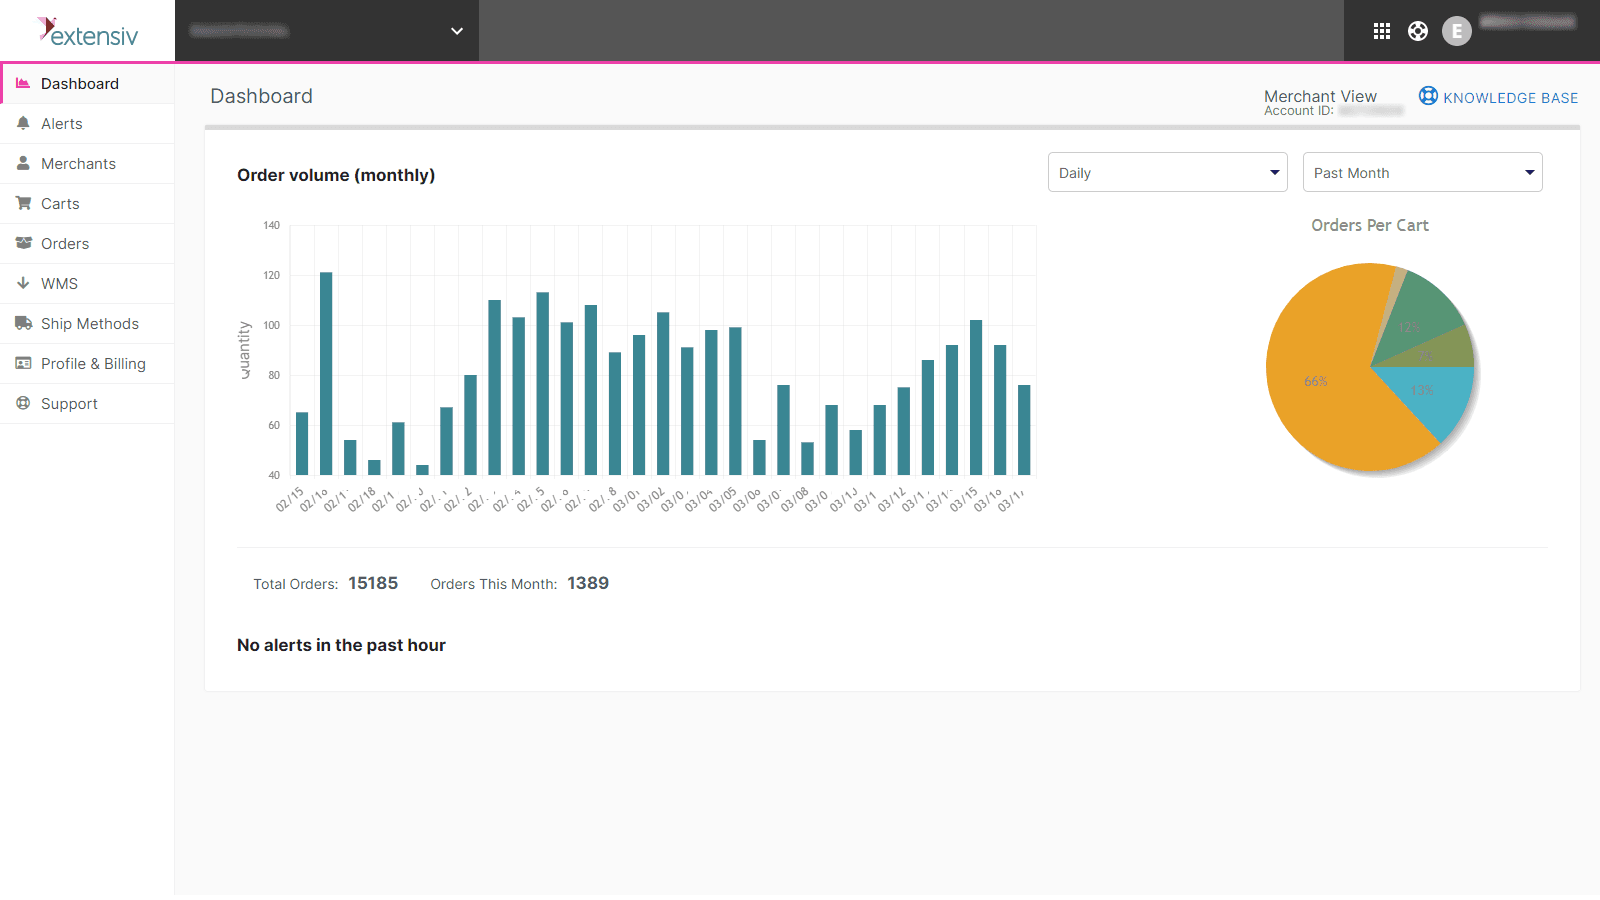
Task: Change the Past Month time range dropdown
Action: click(x=1422, y=172)
